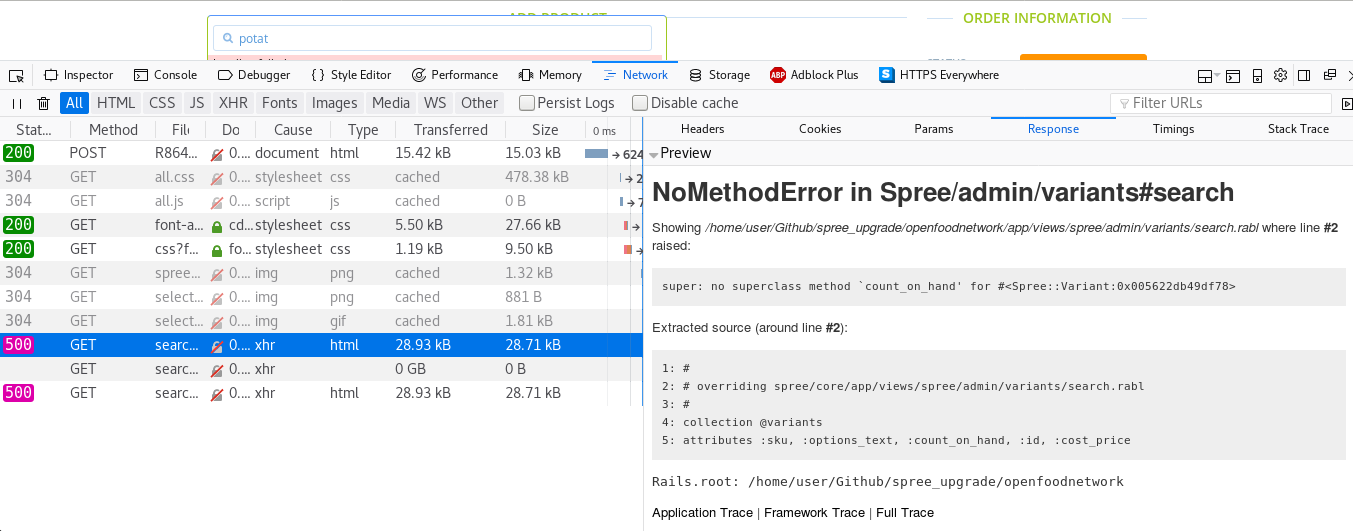The height and width of the screenshot is (531, 1353).
Task: Toggle network details pane arrow icon
Action: pos(1346,103)
